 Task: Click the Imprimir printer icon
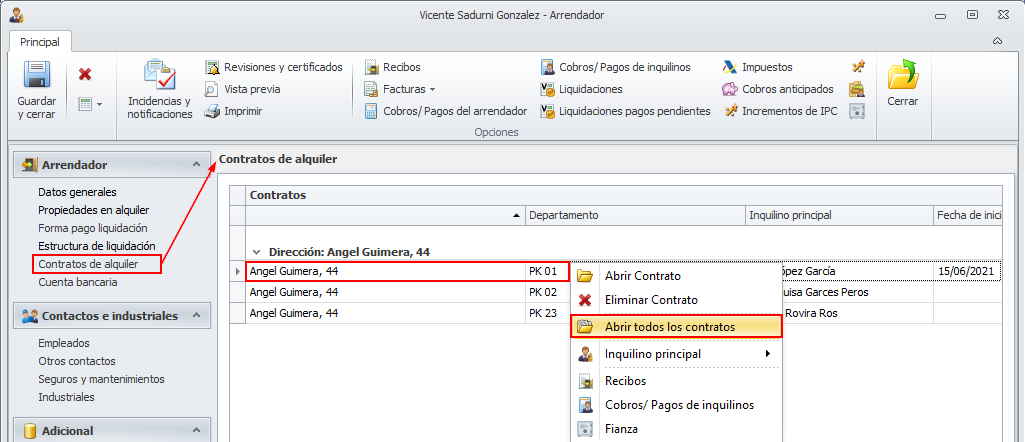(x=212, y=111)
